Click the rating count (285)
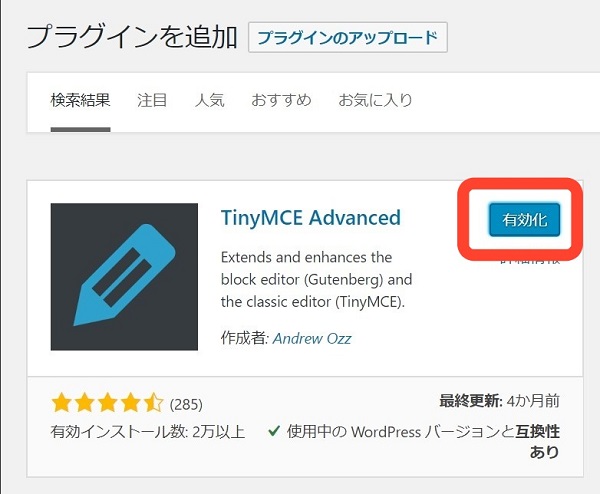Screen dimensions: 600x494 (186, 405)
